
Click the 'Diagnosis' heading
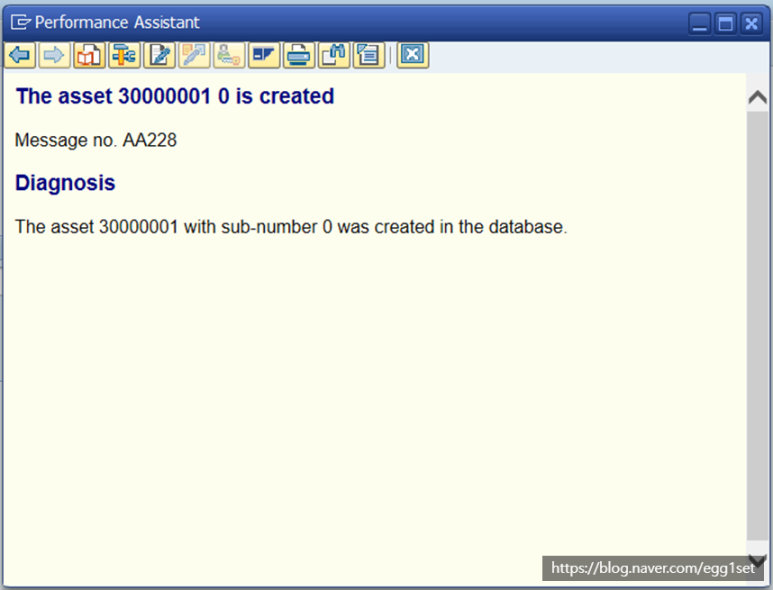[65, 183]
